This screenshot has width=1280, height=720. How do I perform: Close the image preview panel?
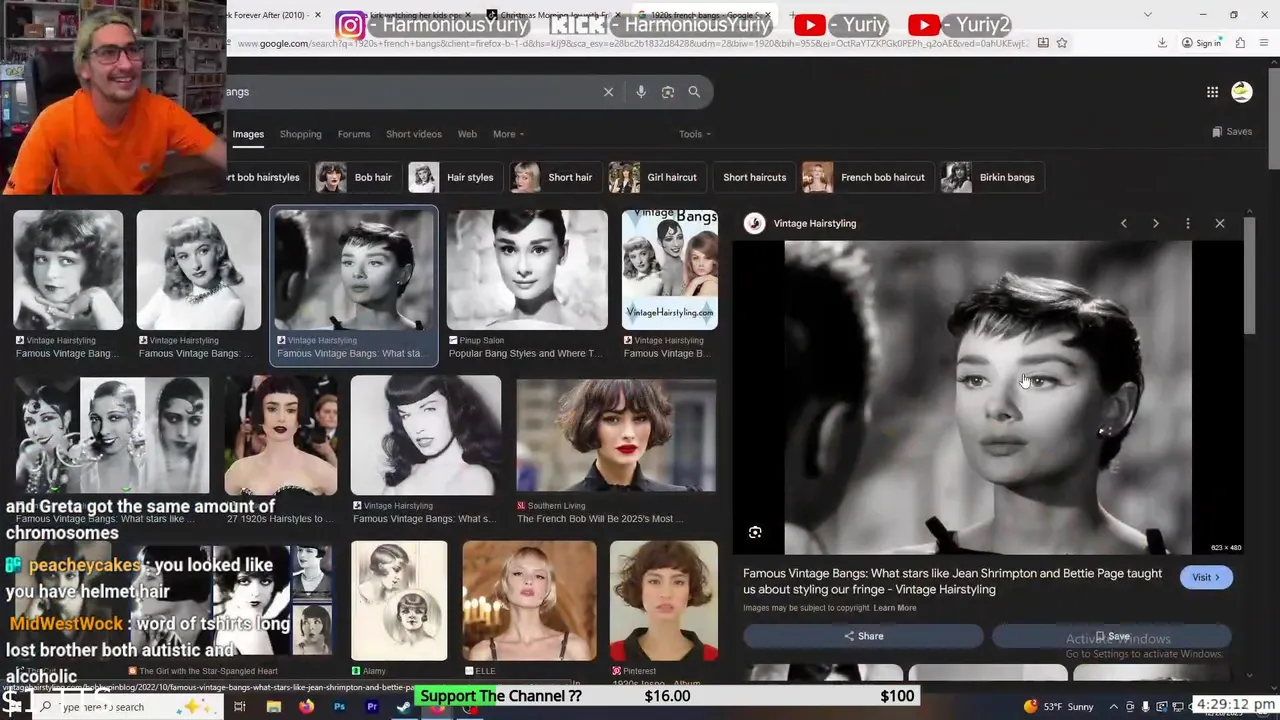1220,223
